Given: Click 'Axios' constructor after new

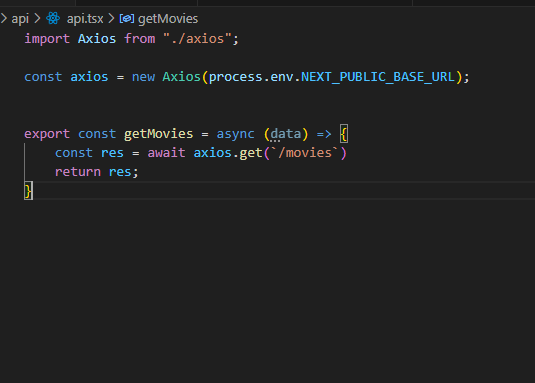Looking at the screenshot, I should (182, 77).
